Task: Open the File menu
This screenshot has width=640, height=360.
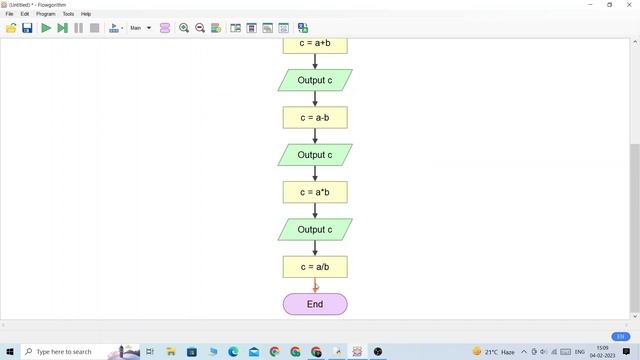Action: [9, 14]
